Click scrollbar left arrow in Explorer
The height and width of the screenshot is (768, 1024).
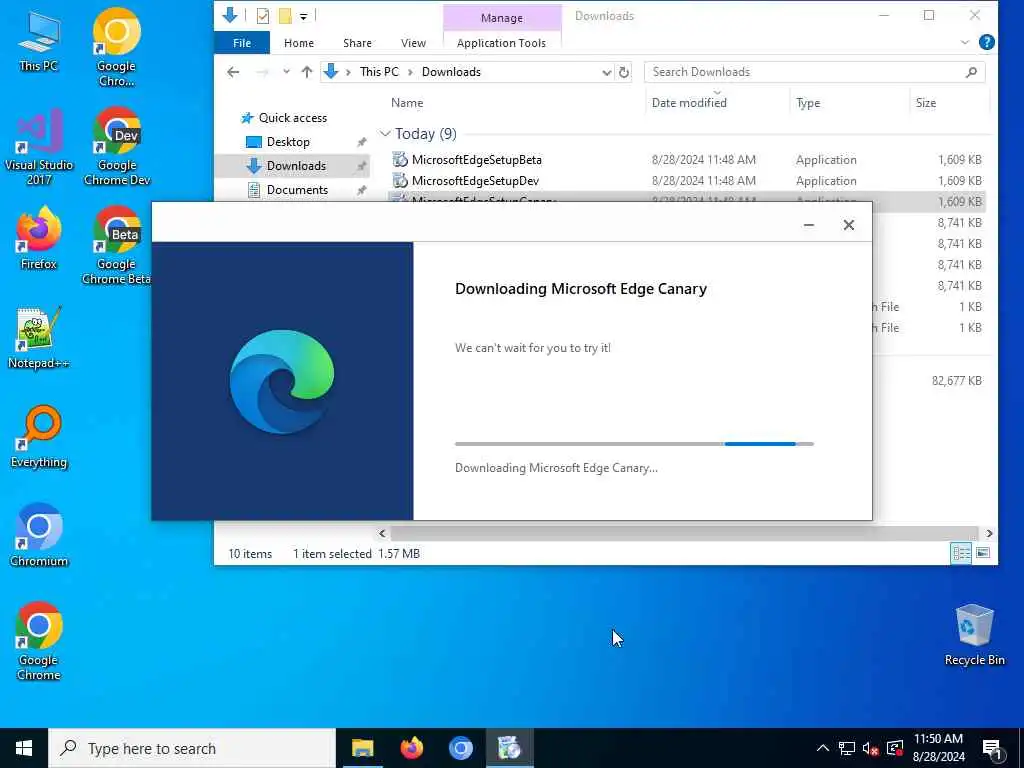point(382,534)
